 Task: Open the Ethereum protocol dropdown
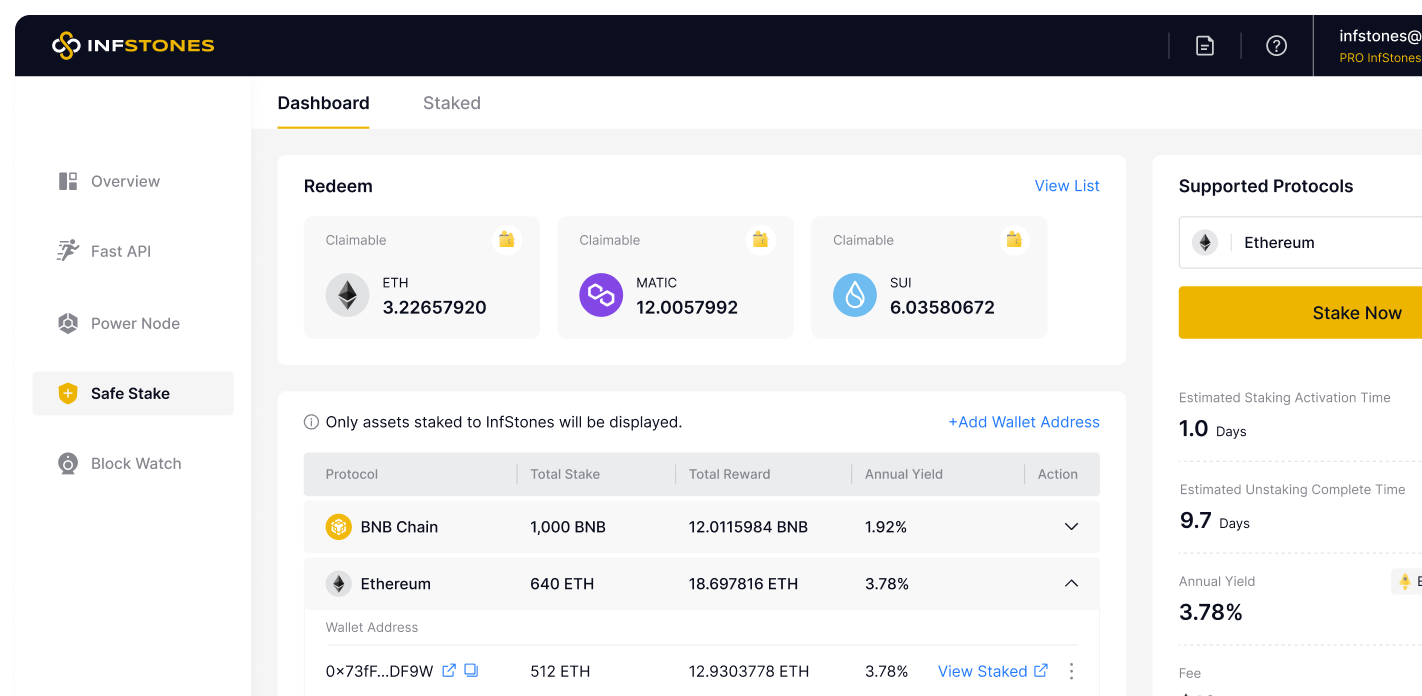pos(1300,242)
